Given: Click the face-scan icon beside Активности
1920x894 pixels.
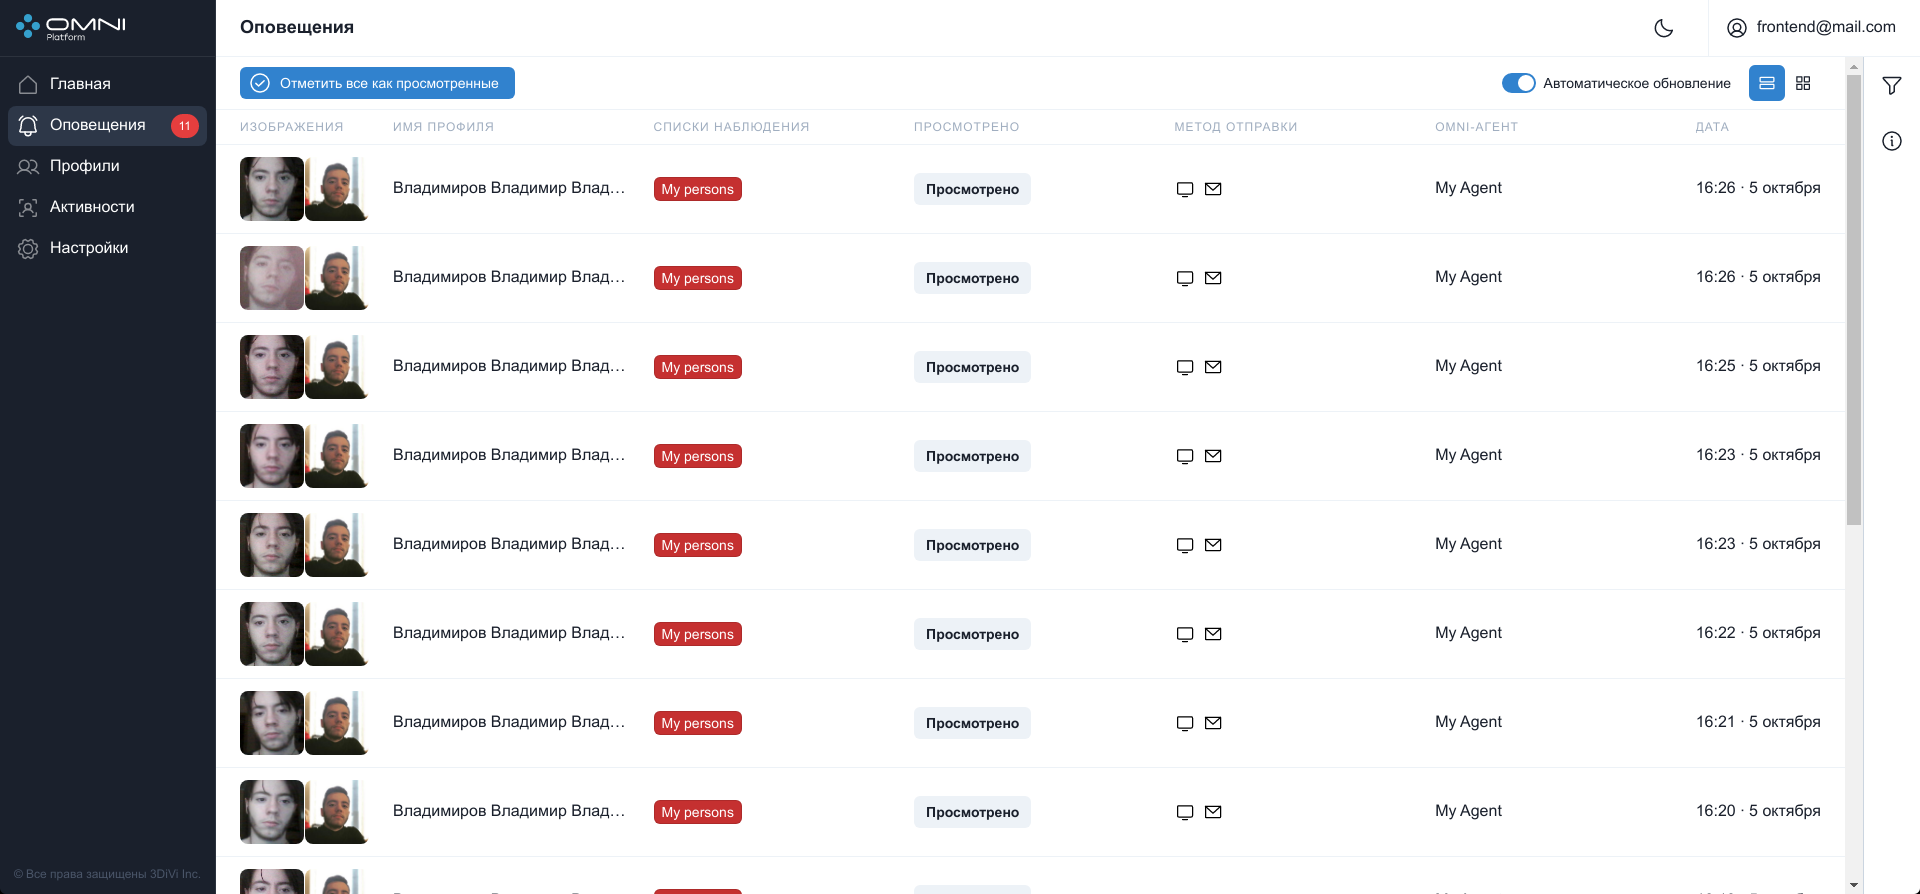Looking at the screenshot, I should (x=28, y=207).
